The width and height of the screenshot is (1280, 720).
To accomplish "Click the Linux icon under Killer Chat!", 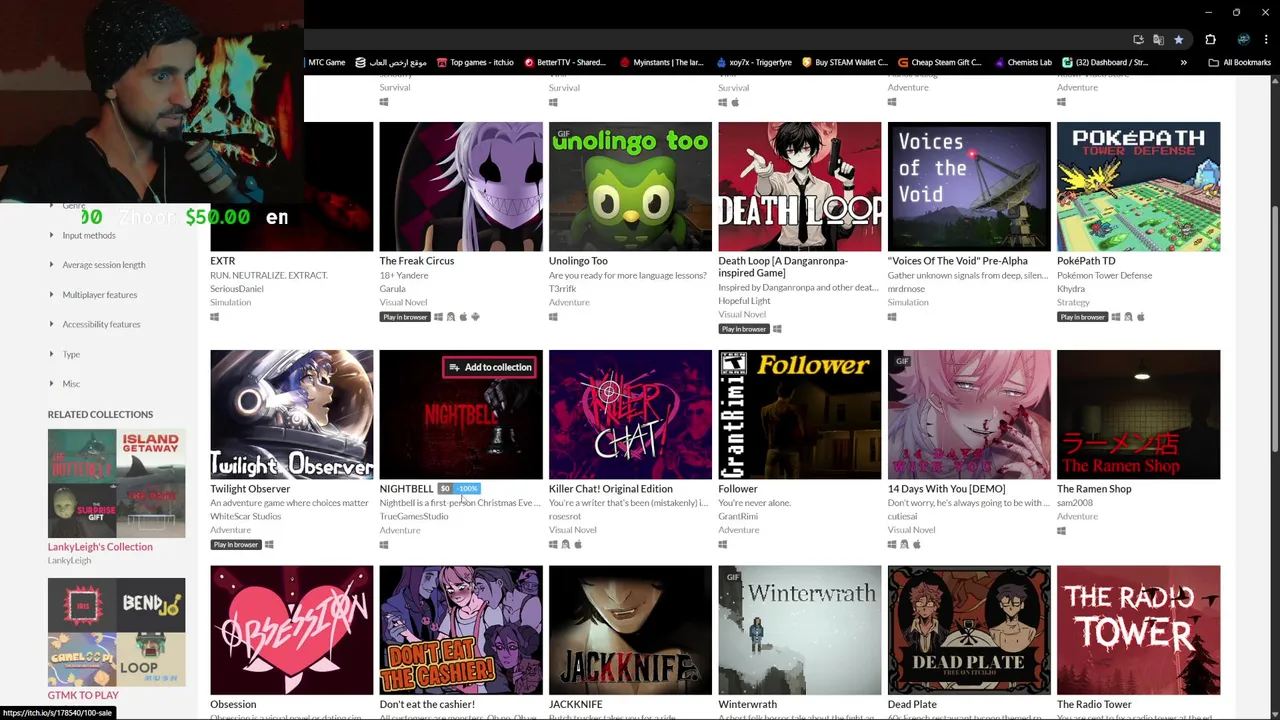I will click(565, 545).
